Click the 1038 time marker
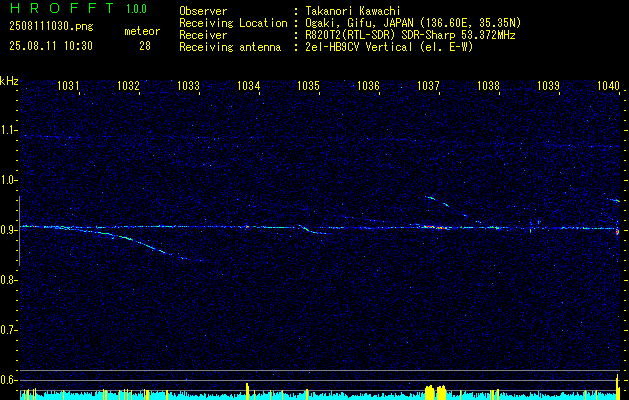This screenshot has height=400, width=629. tap(488, 85)
